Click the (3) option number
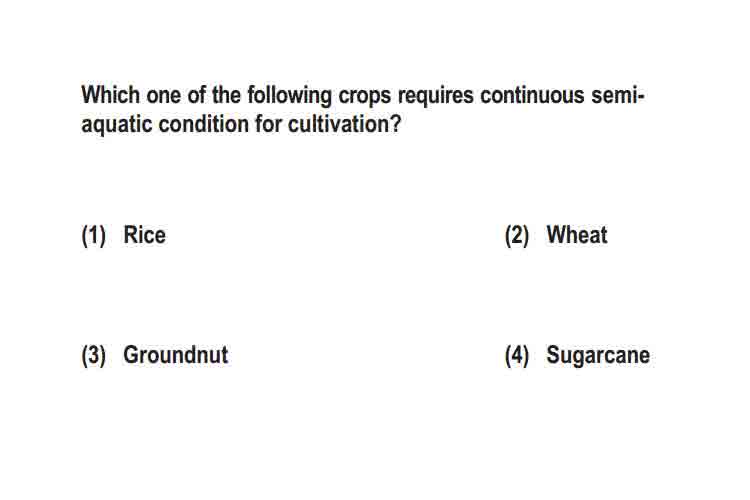The height and width of the screenshot is (500, 750). click(94, 356)
